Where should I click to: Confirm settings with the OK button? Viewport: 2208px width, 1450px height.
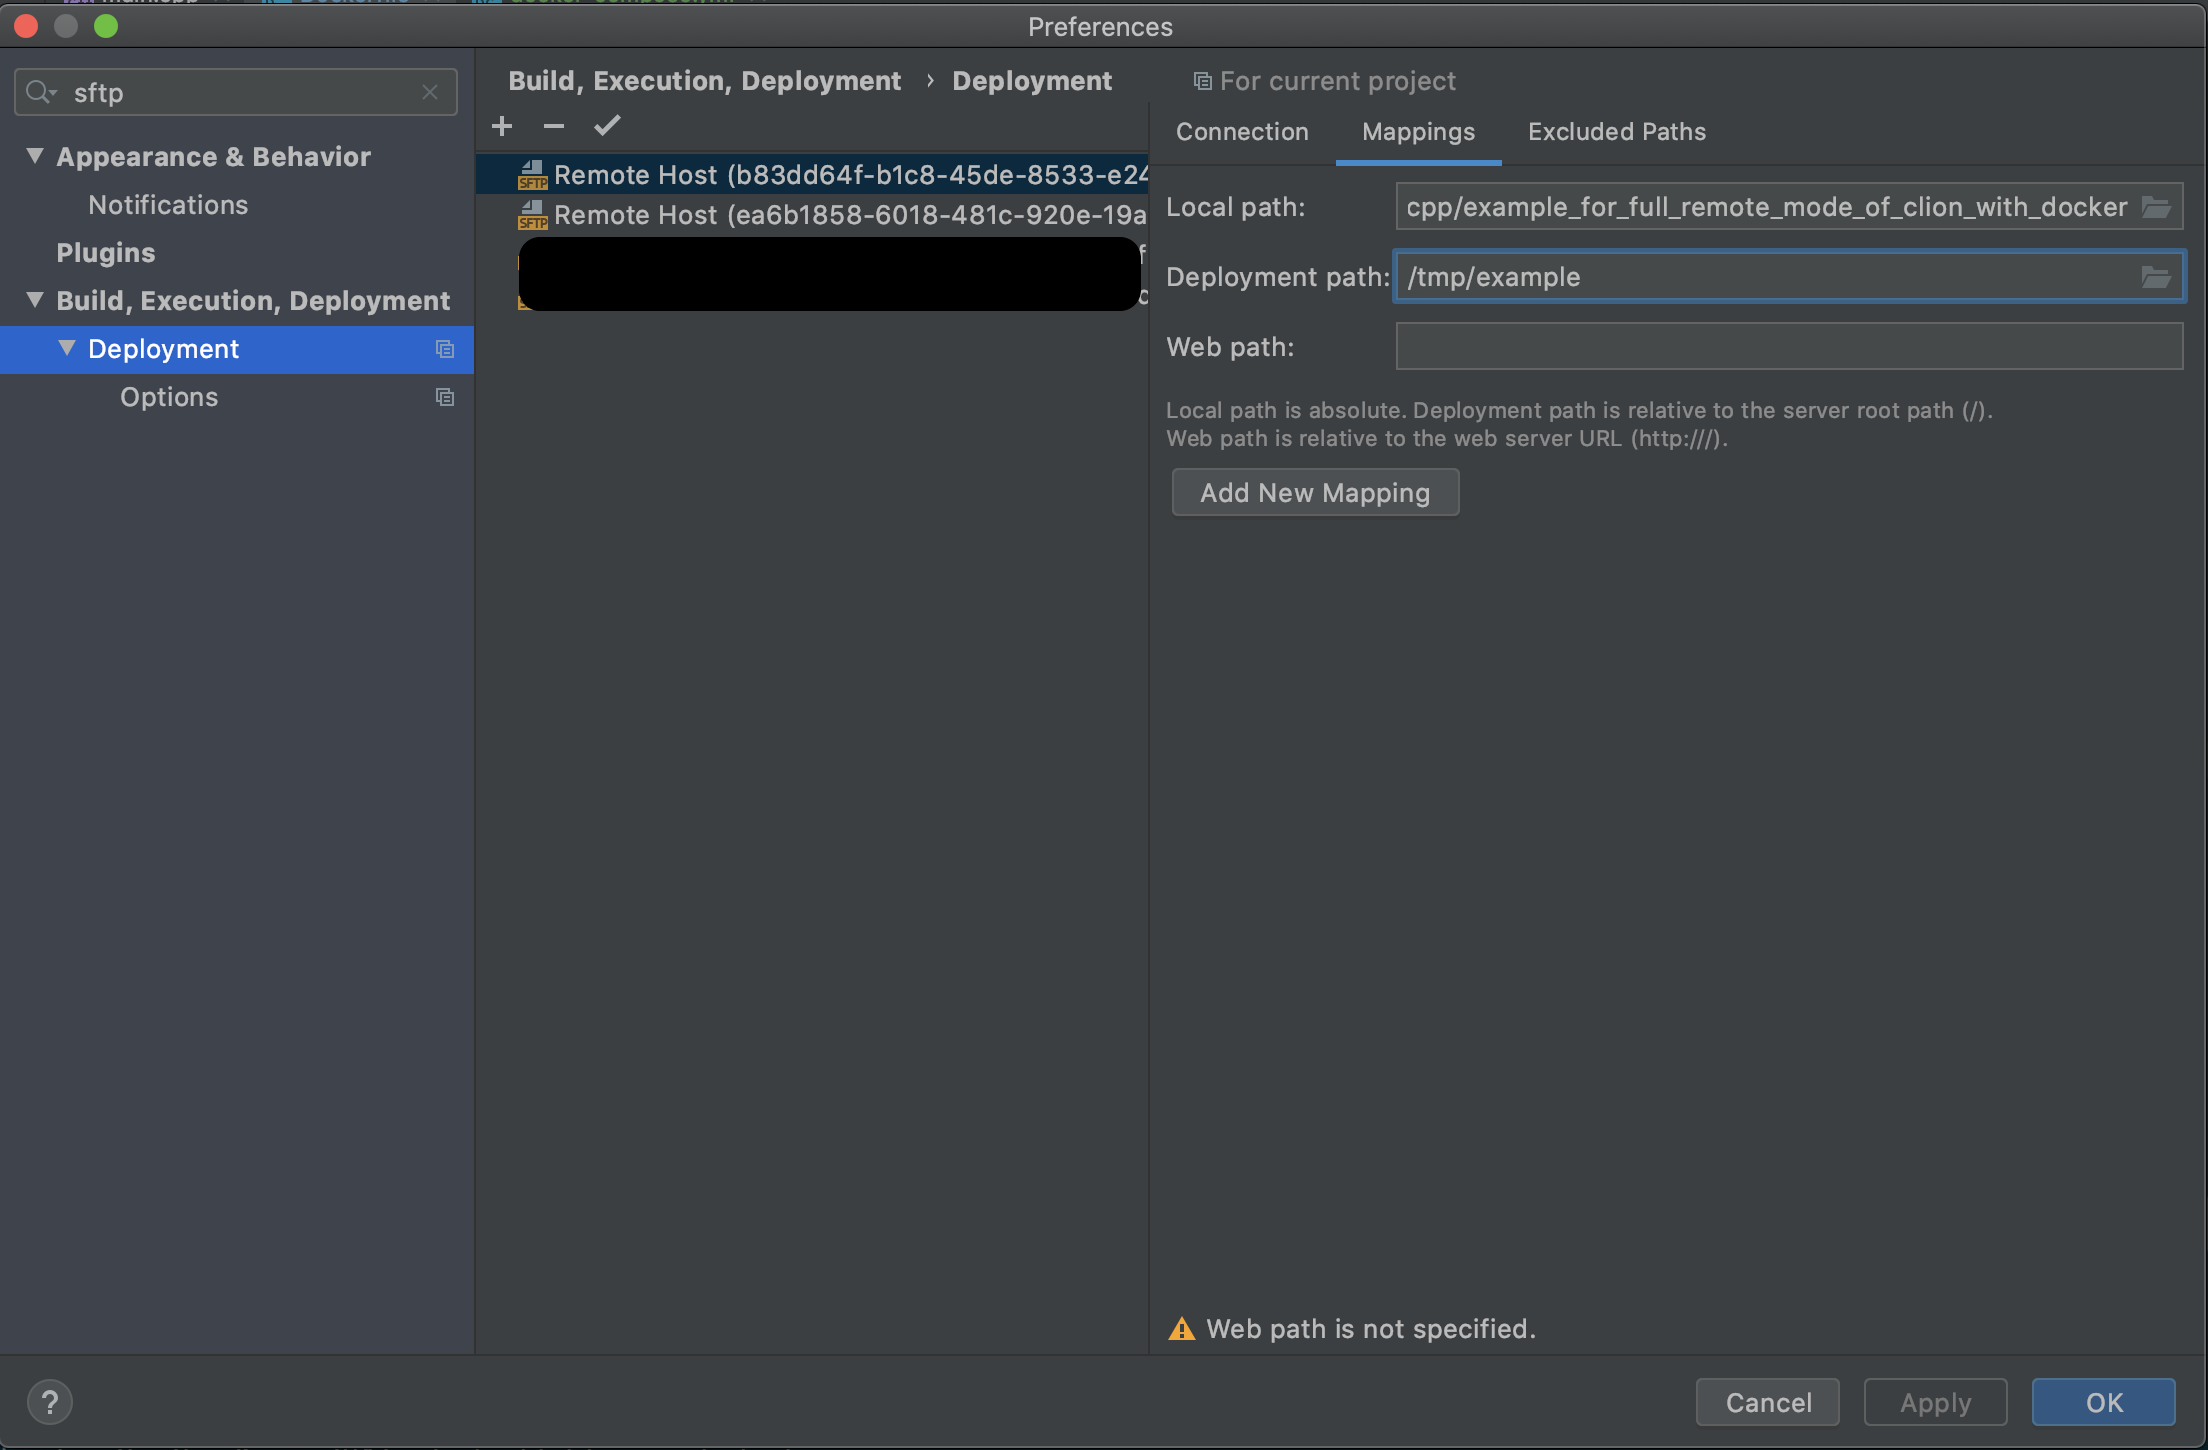point(2103,1402)
